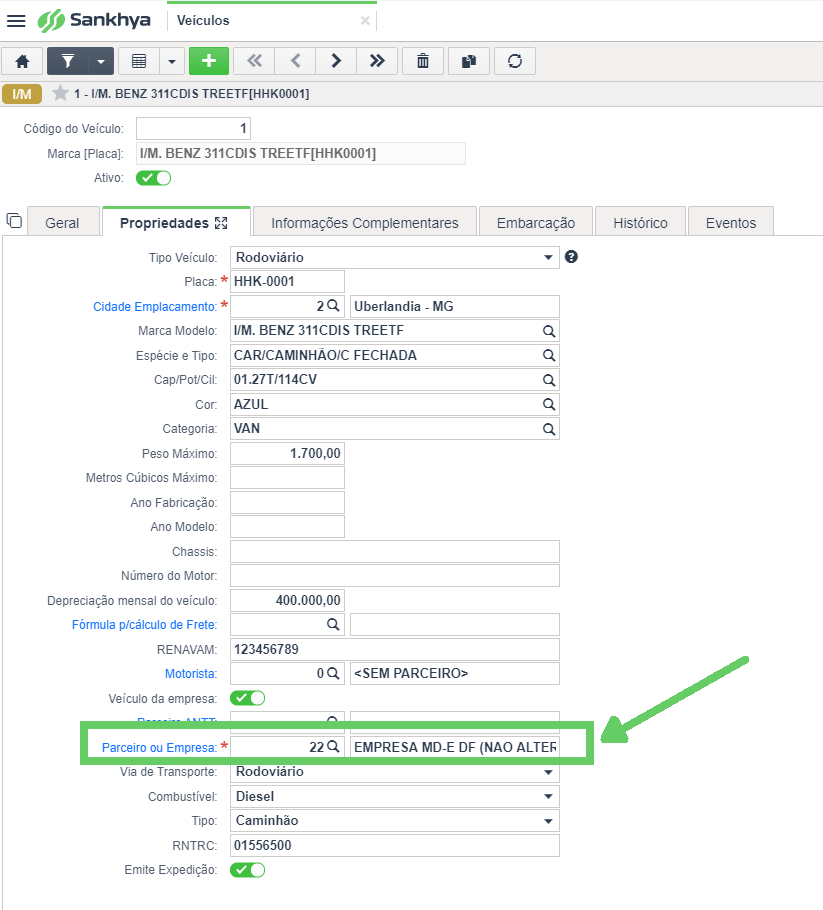Duplicate the current record
The width and height of the screenshot is (823, 910).
[x=469, y=61]
